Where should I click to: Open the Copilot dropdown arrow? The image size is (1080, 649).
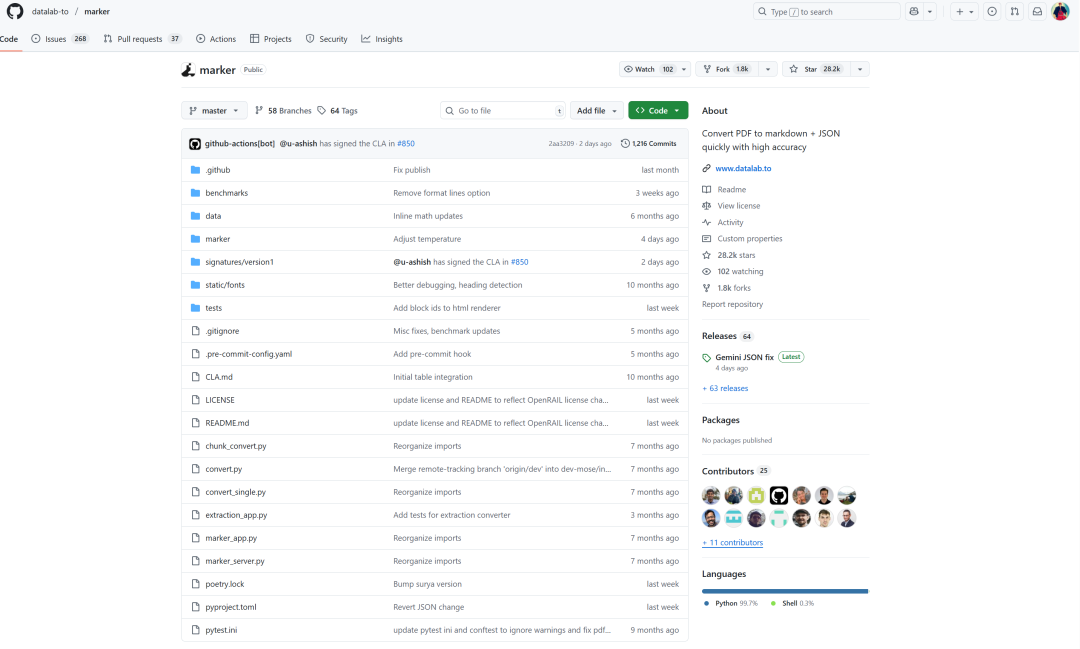[x=930, y=12]
